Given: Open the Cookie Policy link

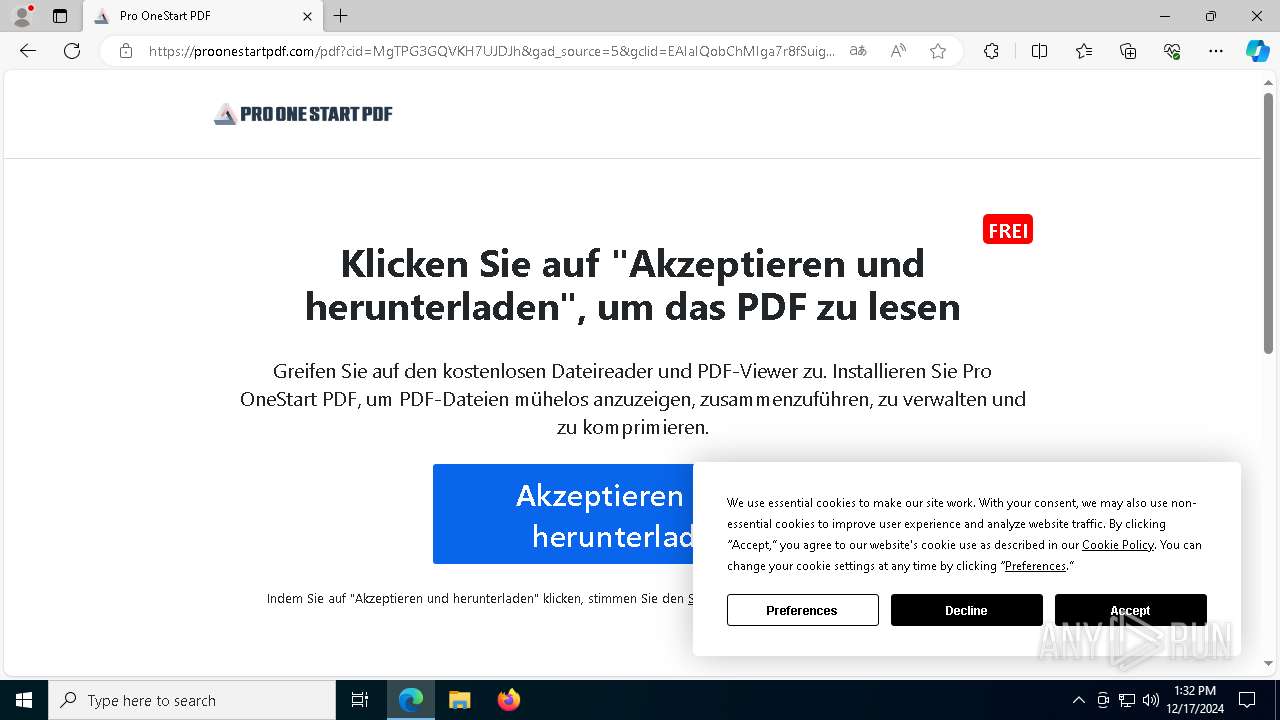Looking at the screenshot, I should [1118, 545].
